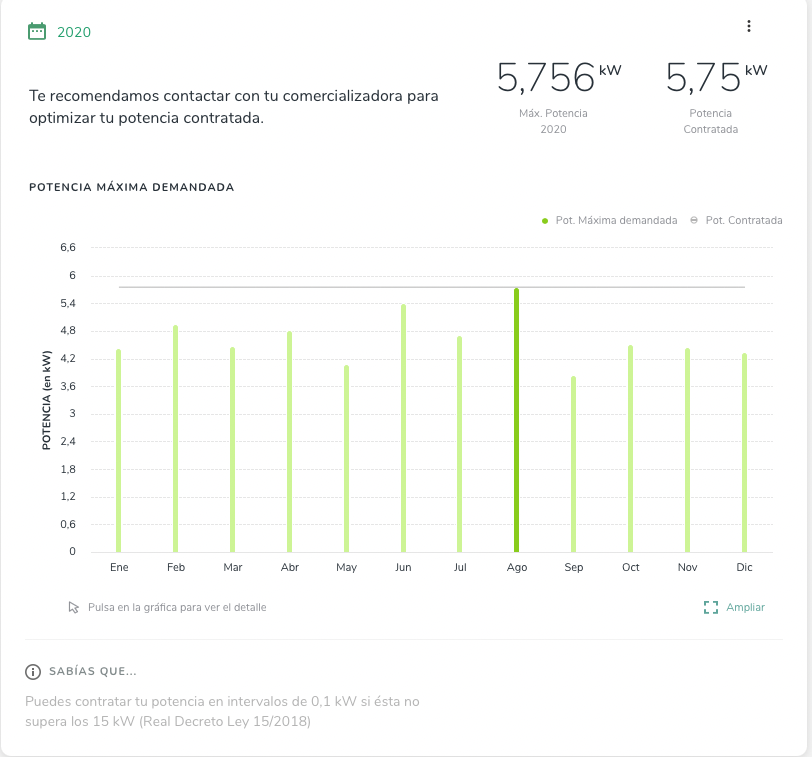
Task: Select the Mar bar in chart
Action: coord(233,450)
